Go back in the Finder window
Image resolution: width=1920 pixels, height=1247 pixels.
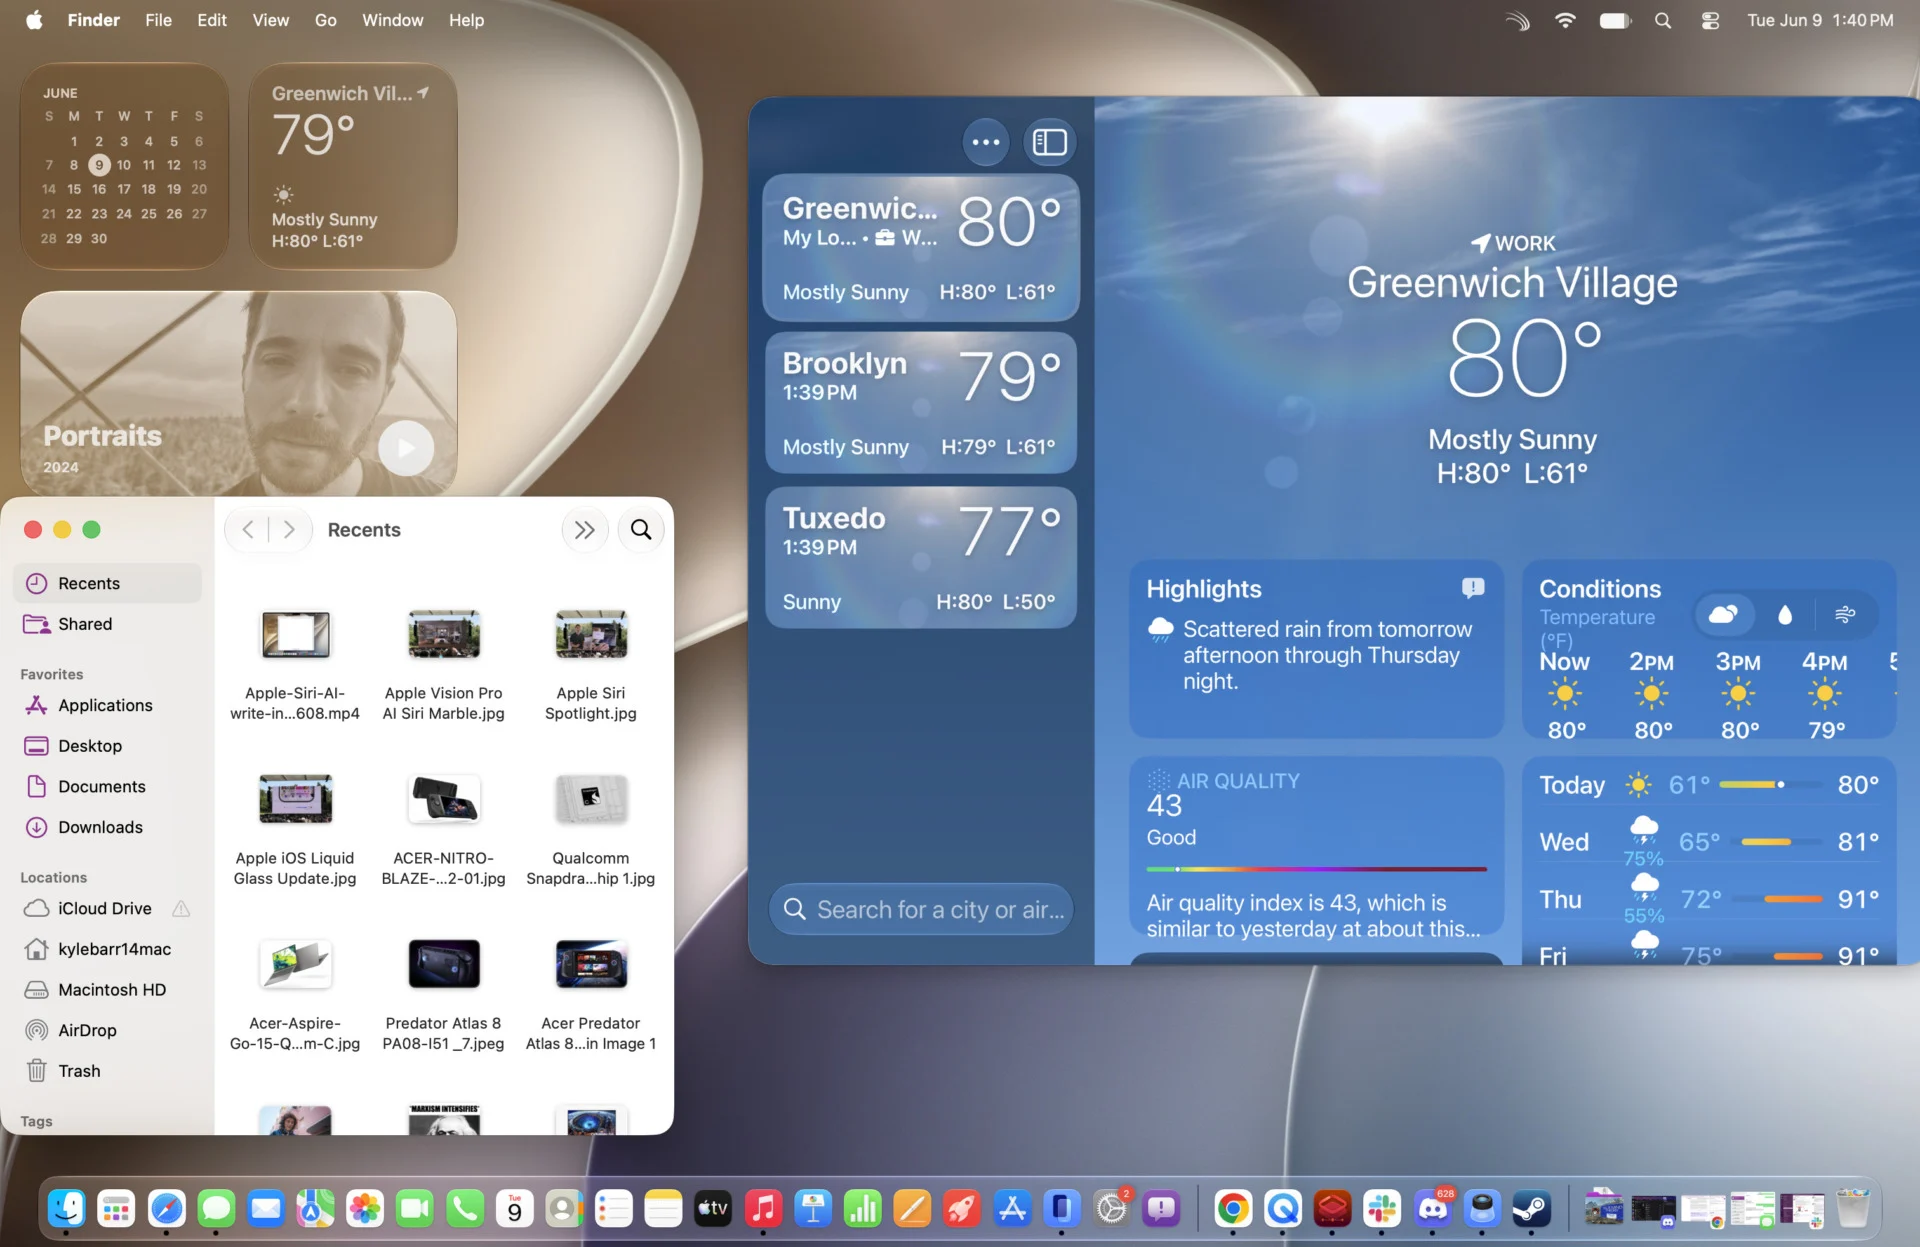coord(248,530)
